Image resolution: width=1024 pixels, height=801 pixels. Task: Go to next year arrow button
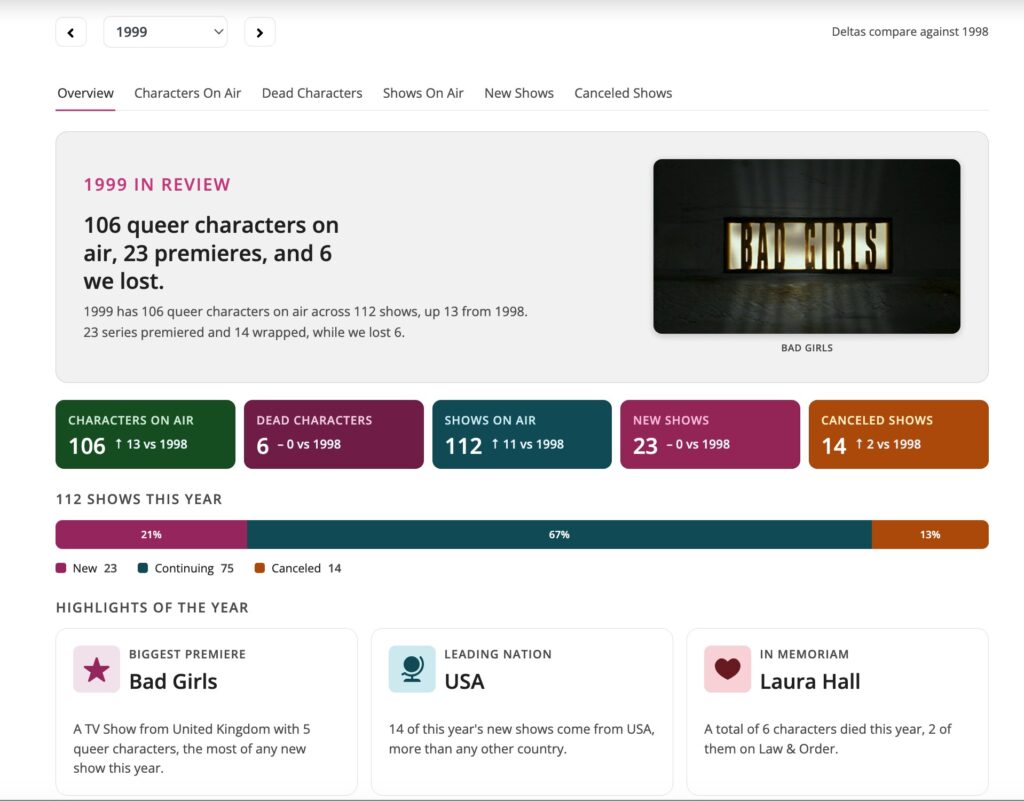tap(259, 32)
